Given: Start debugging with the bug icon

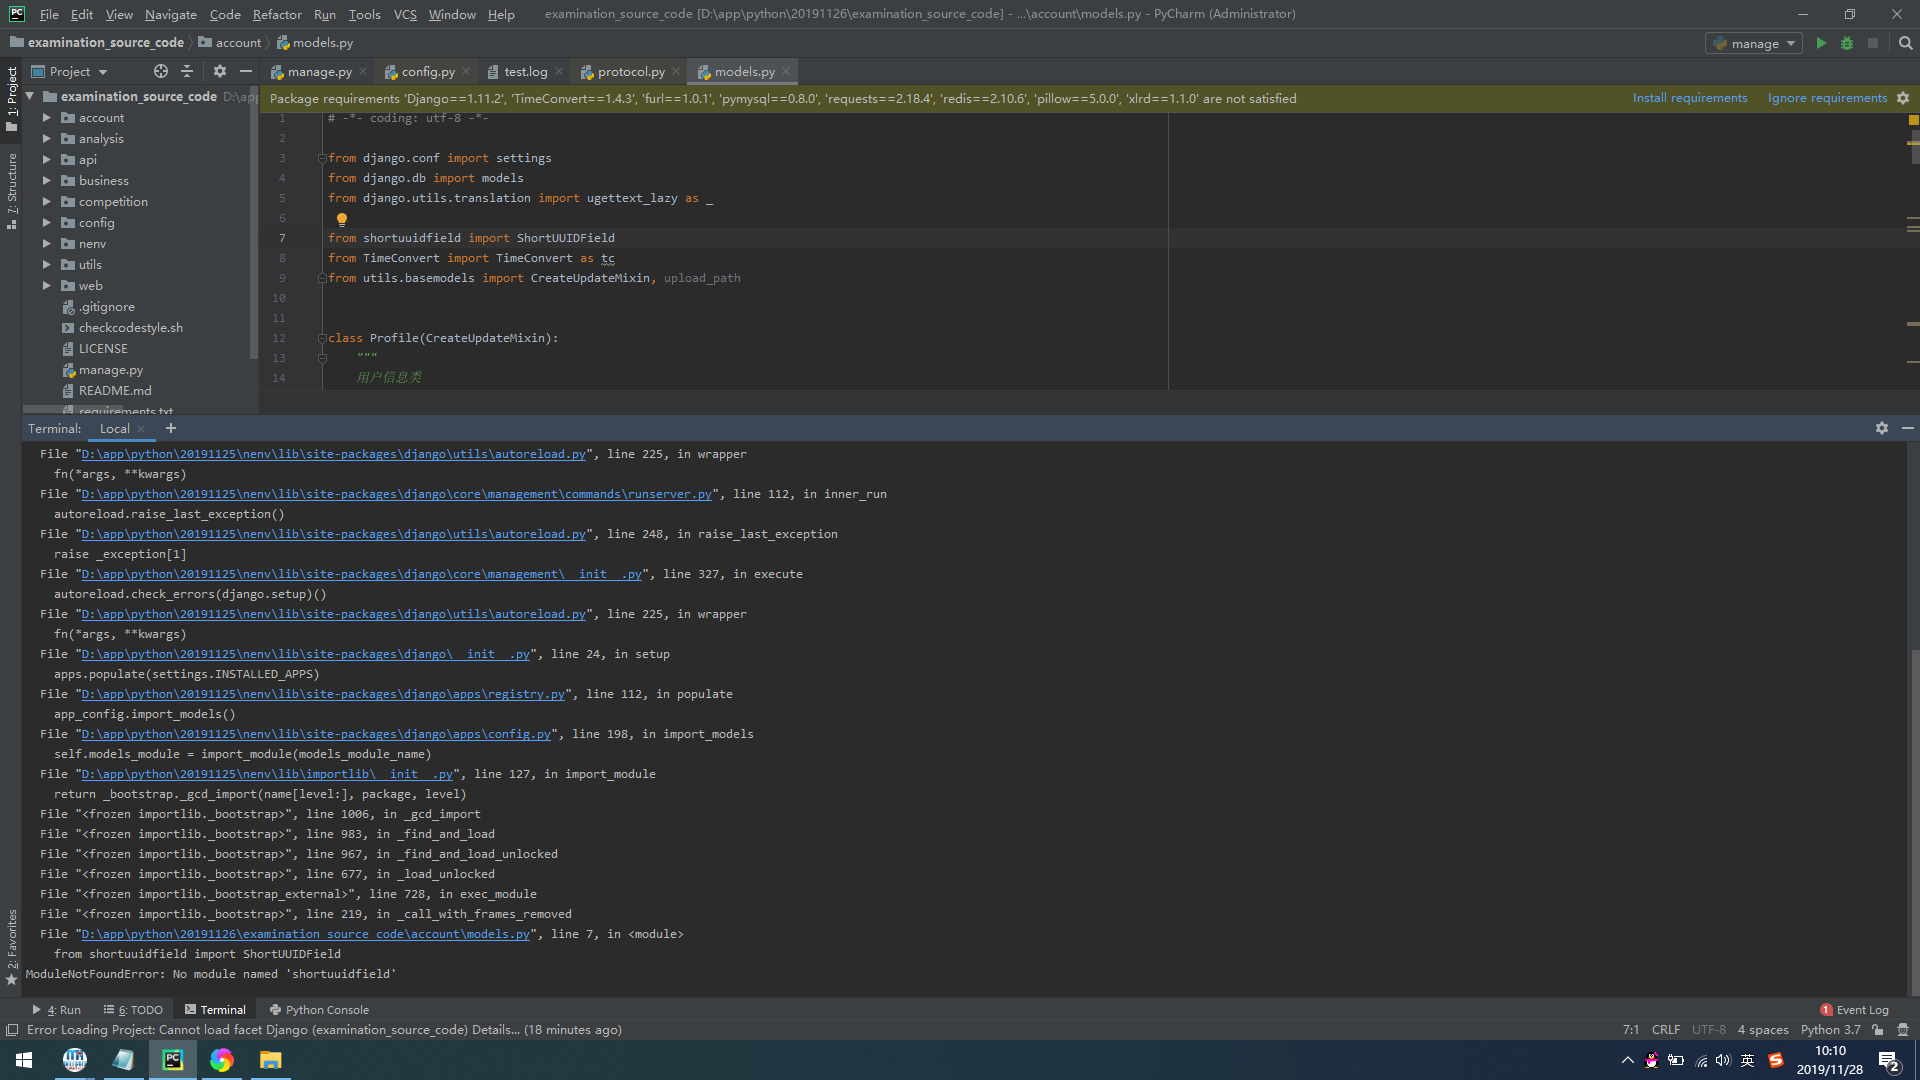Looking at the screenshot, I should (x=1847, y=43).
